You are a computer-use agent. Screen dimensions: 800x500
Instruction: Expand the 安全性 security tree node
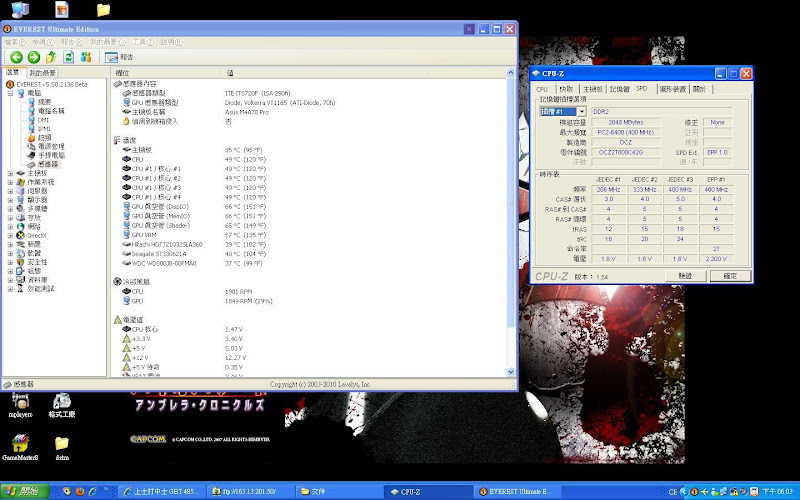10,262
